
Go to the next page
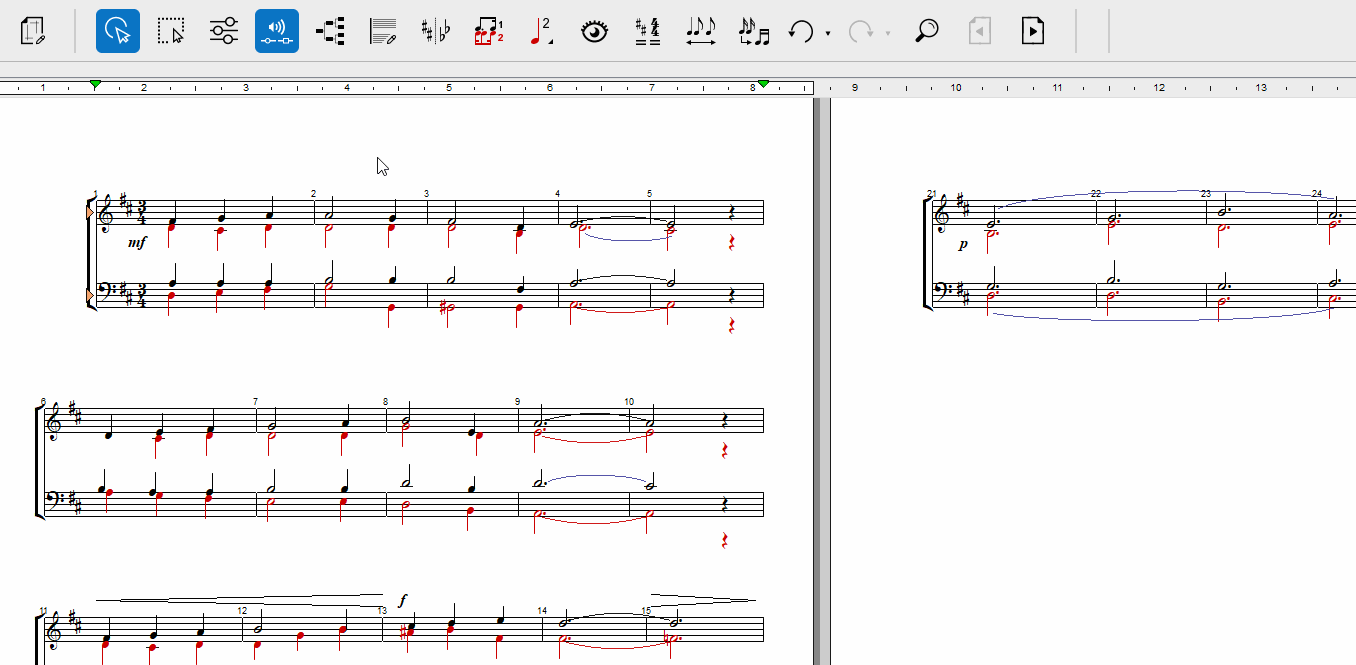pos(1033,31)
